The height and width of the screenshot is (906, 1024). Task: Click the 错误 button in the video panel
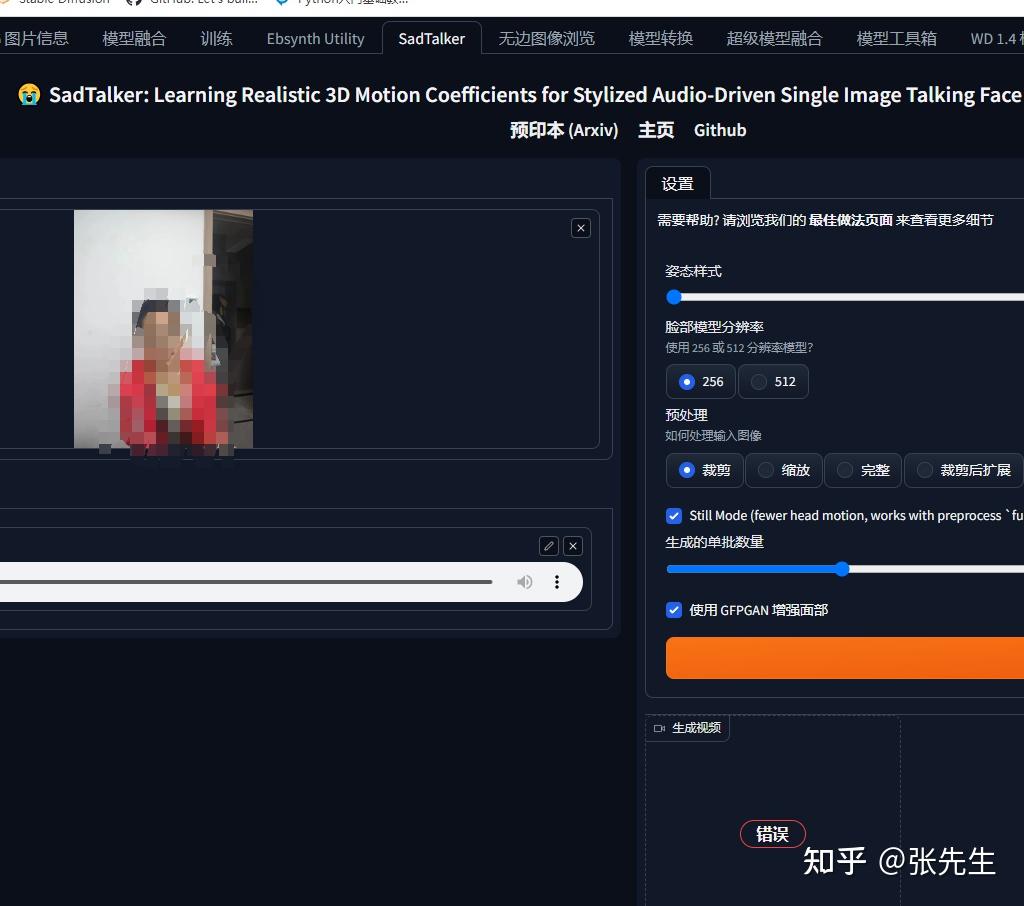(772, 834)
